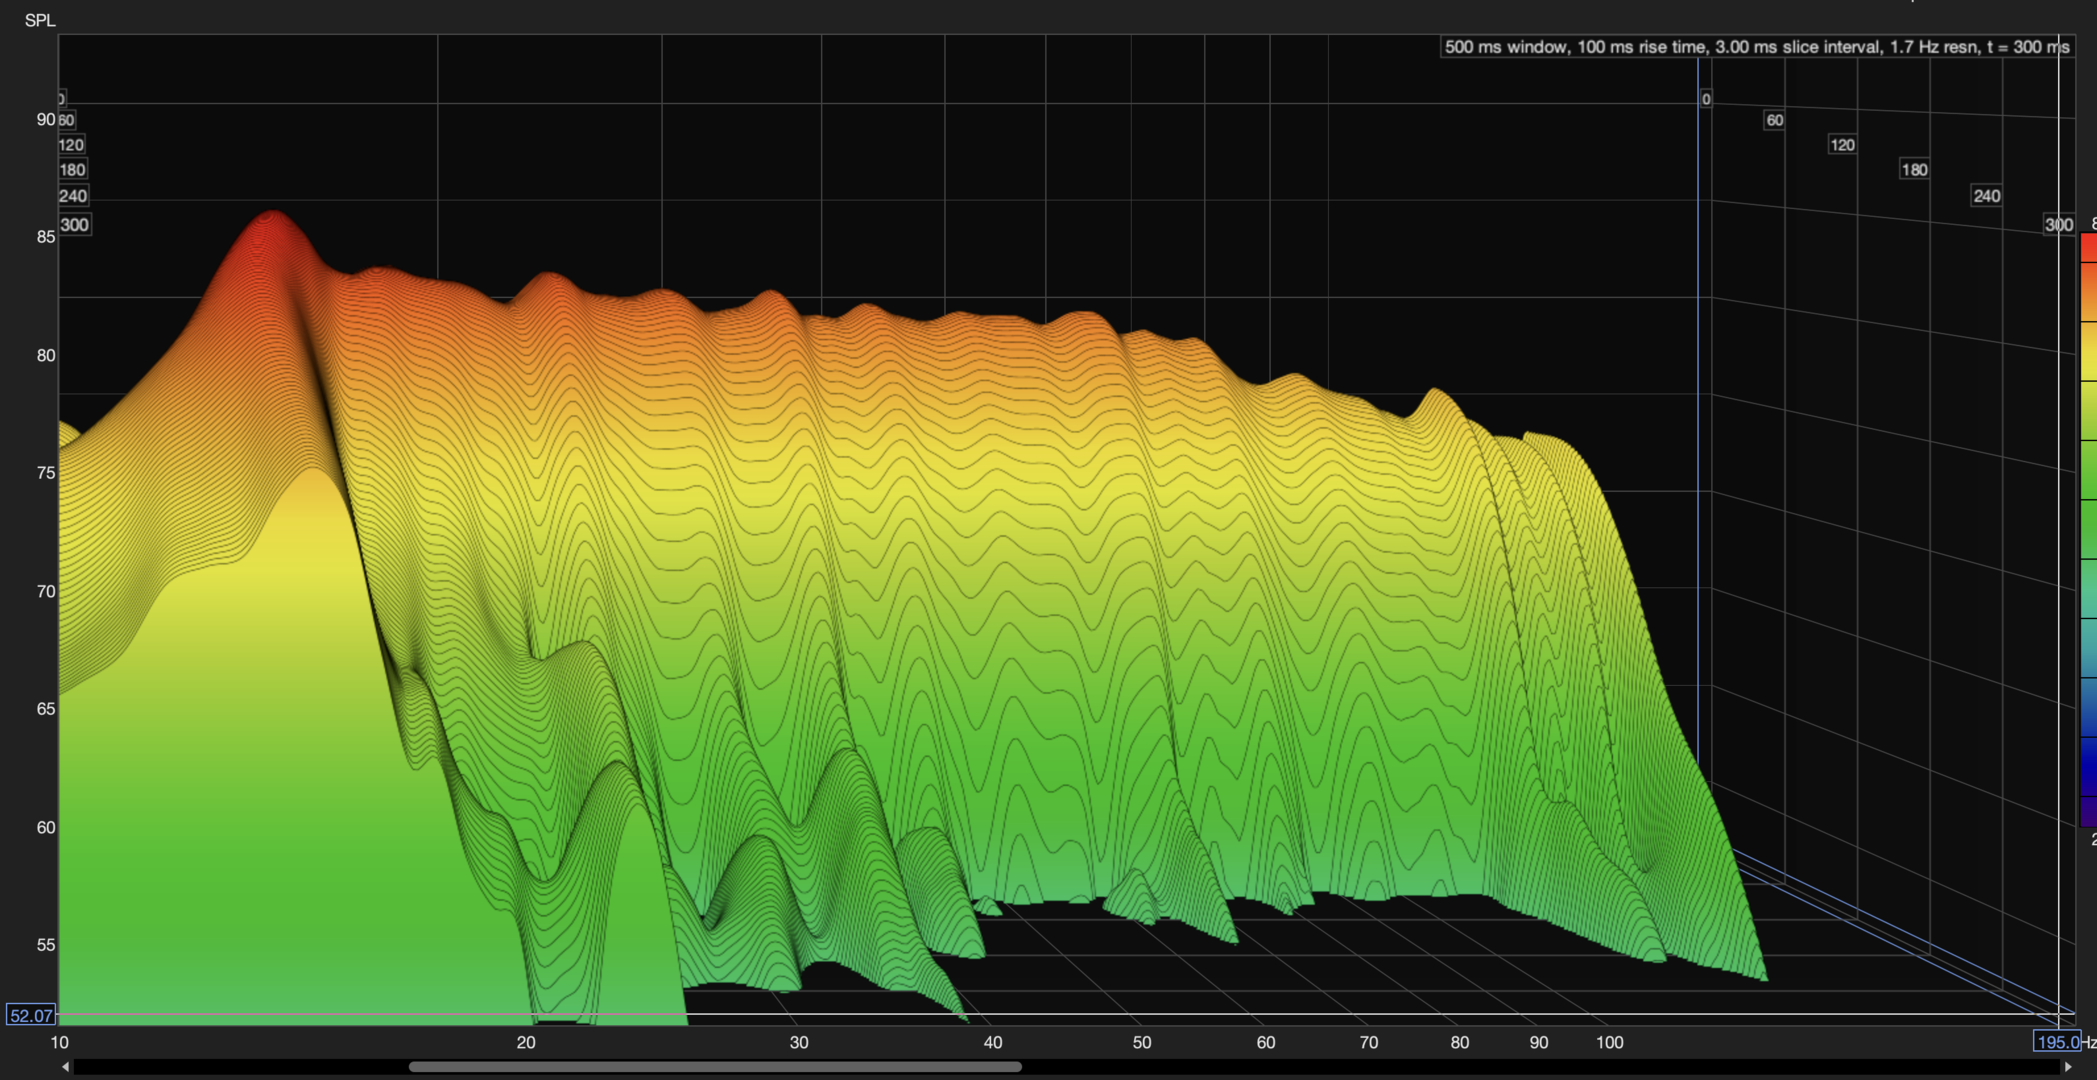
Task: Click the dark blue band of the color scale
Action: (2088, 765)
